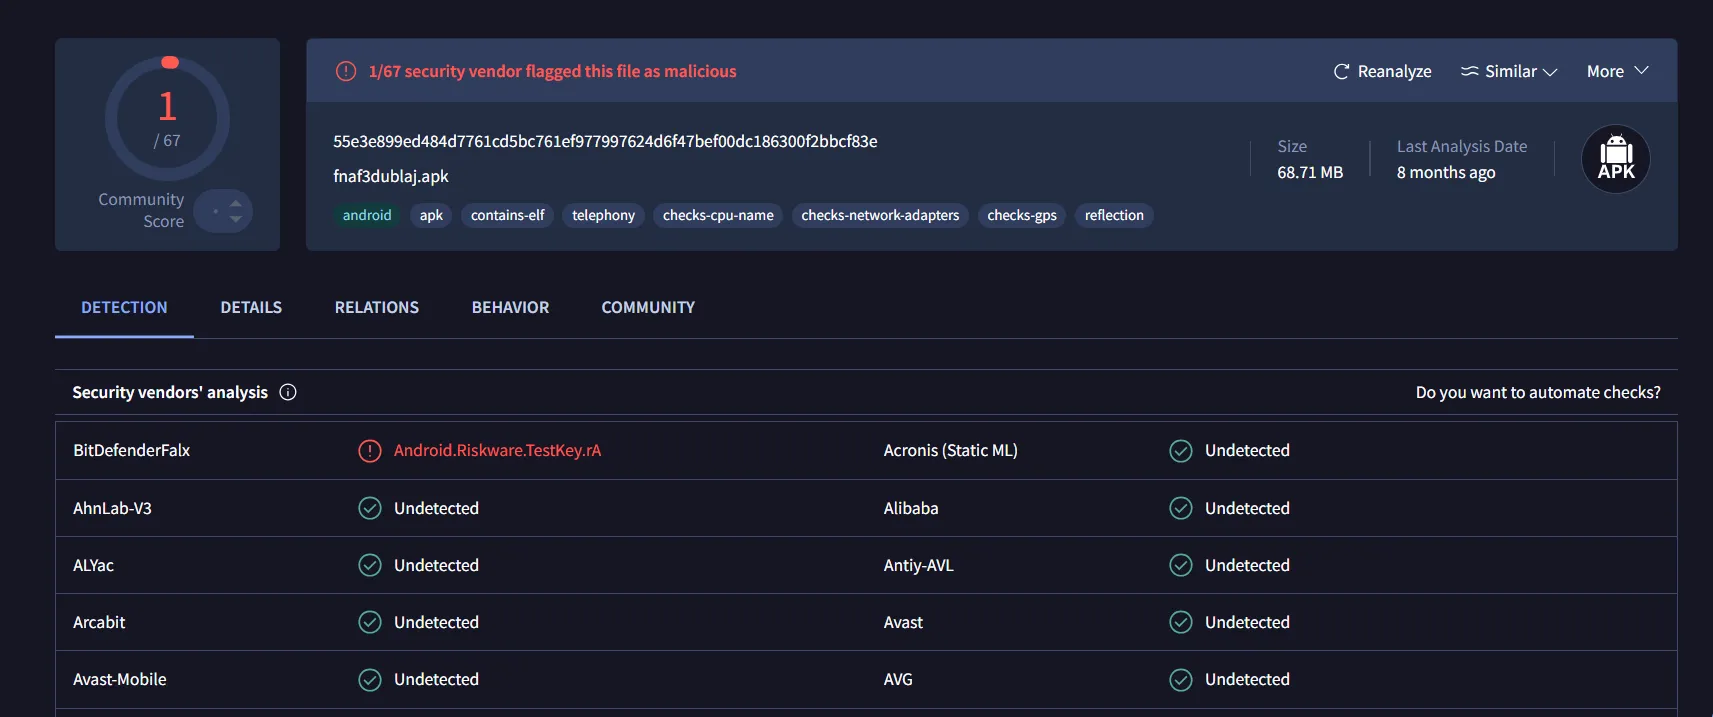Viewport: 1713px width, 717px height.
Task: Expand the Similar dropdown chevron
Action: (x=1550, y=72)
